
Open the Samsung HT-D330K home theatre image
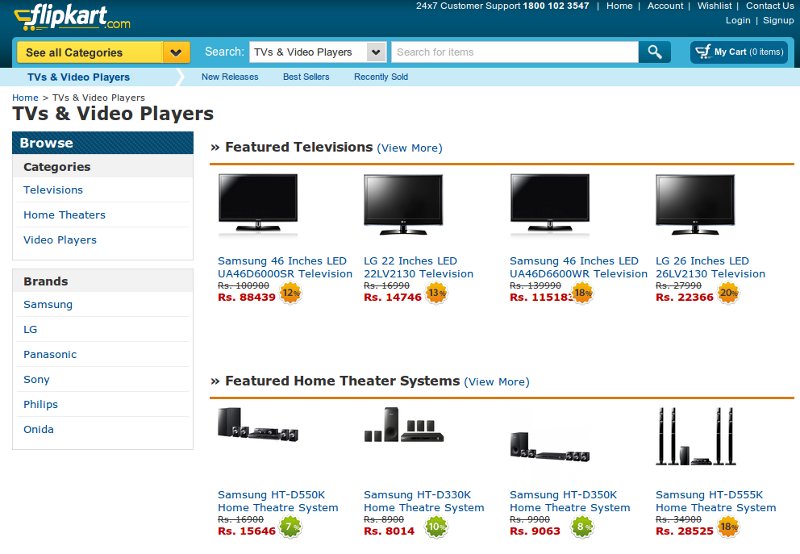pyautogui.click(x=404, y=424)
